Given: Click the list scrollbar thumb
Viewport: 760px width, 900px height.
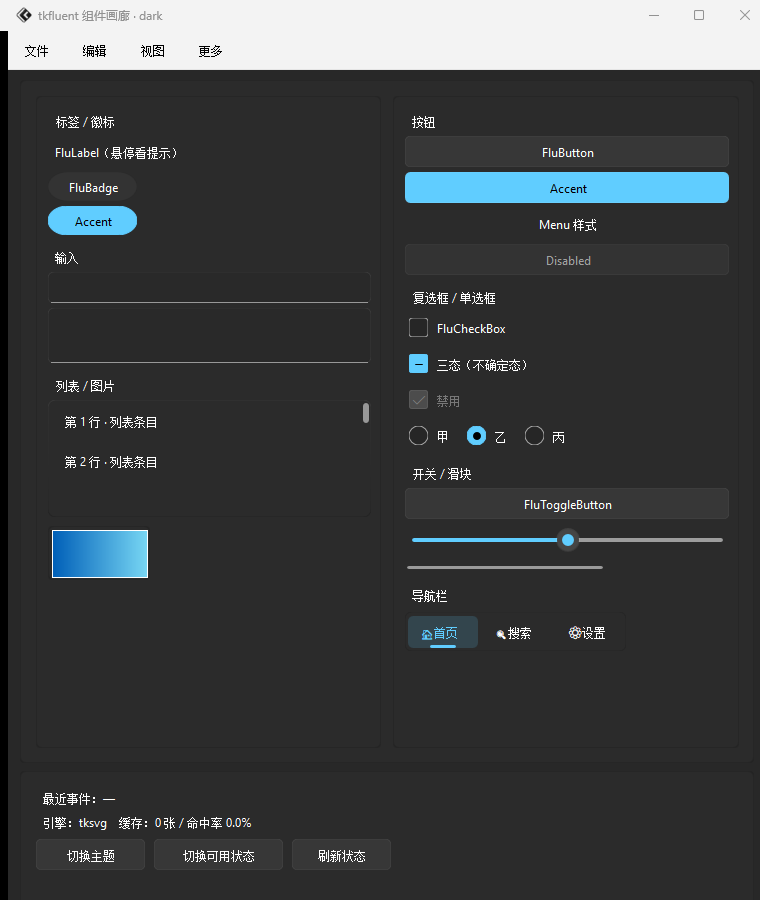Looking at the screenshot, I should [366, 413].
